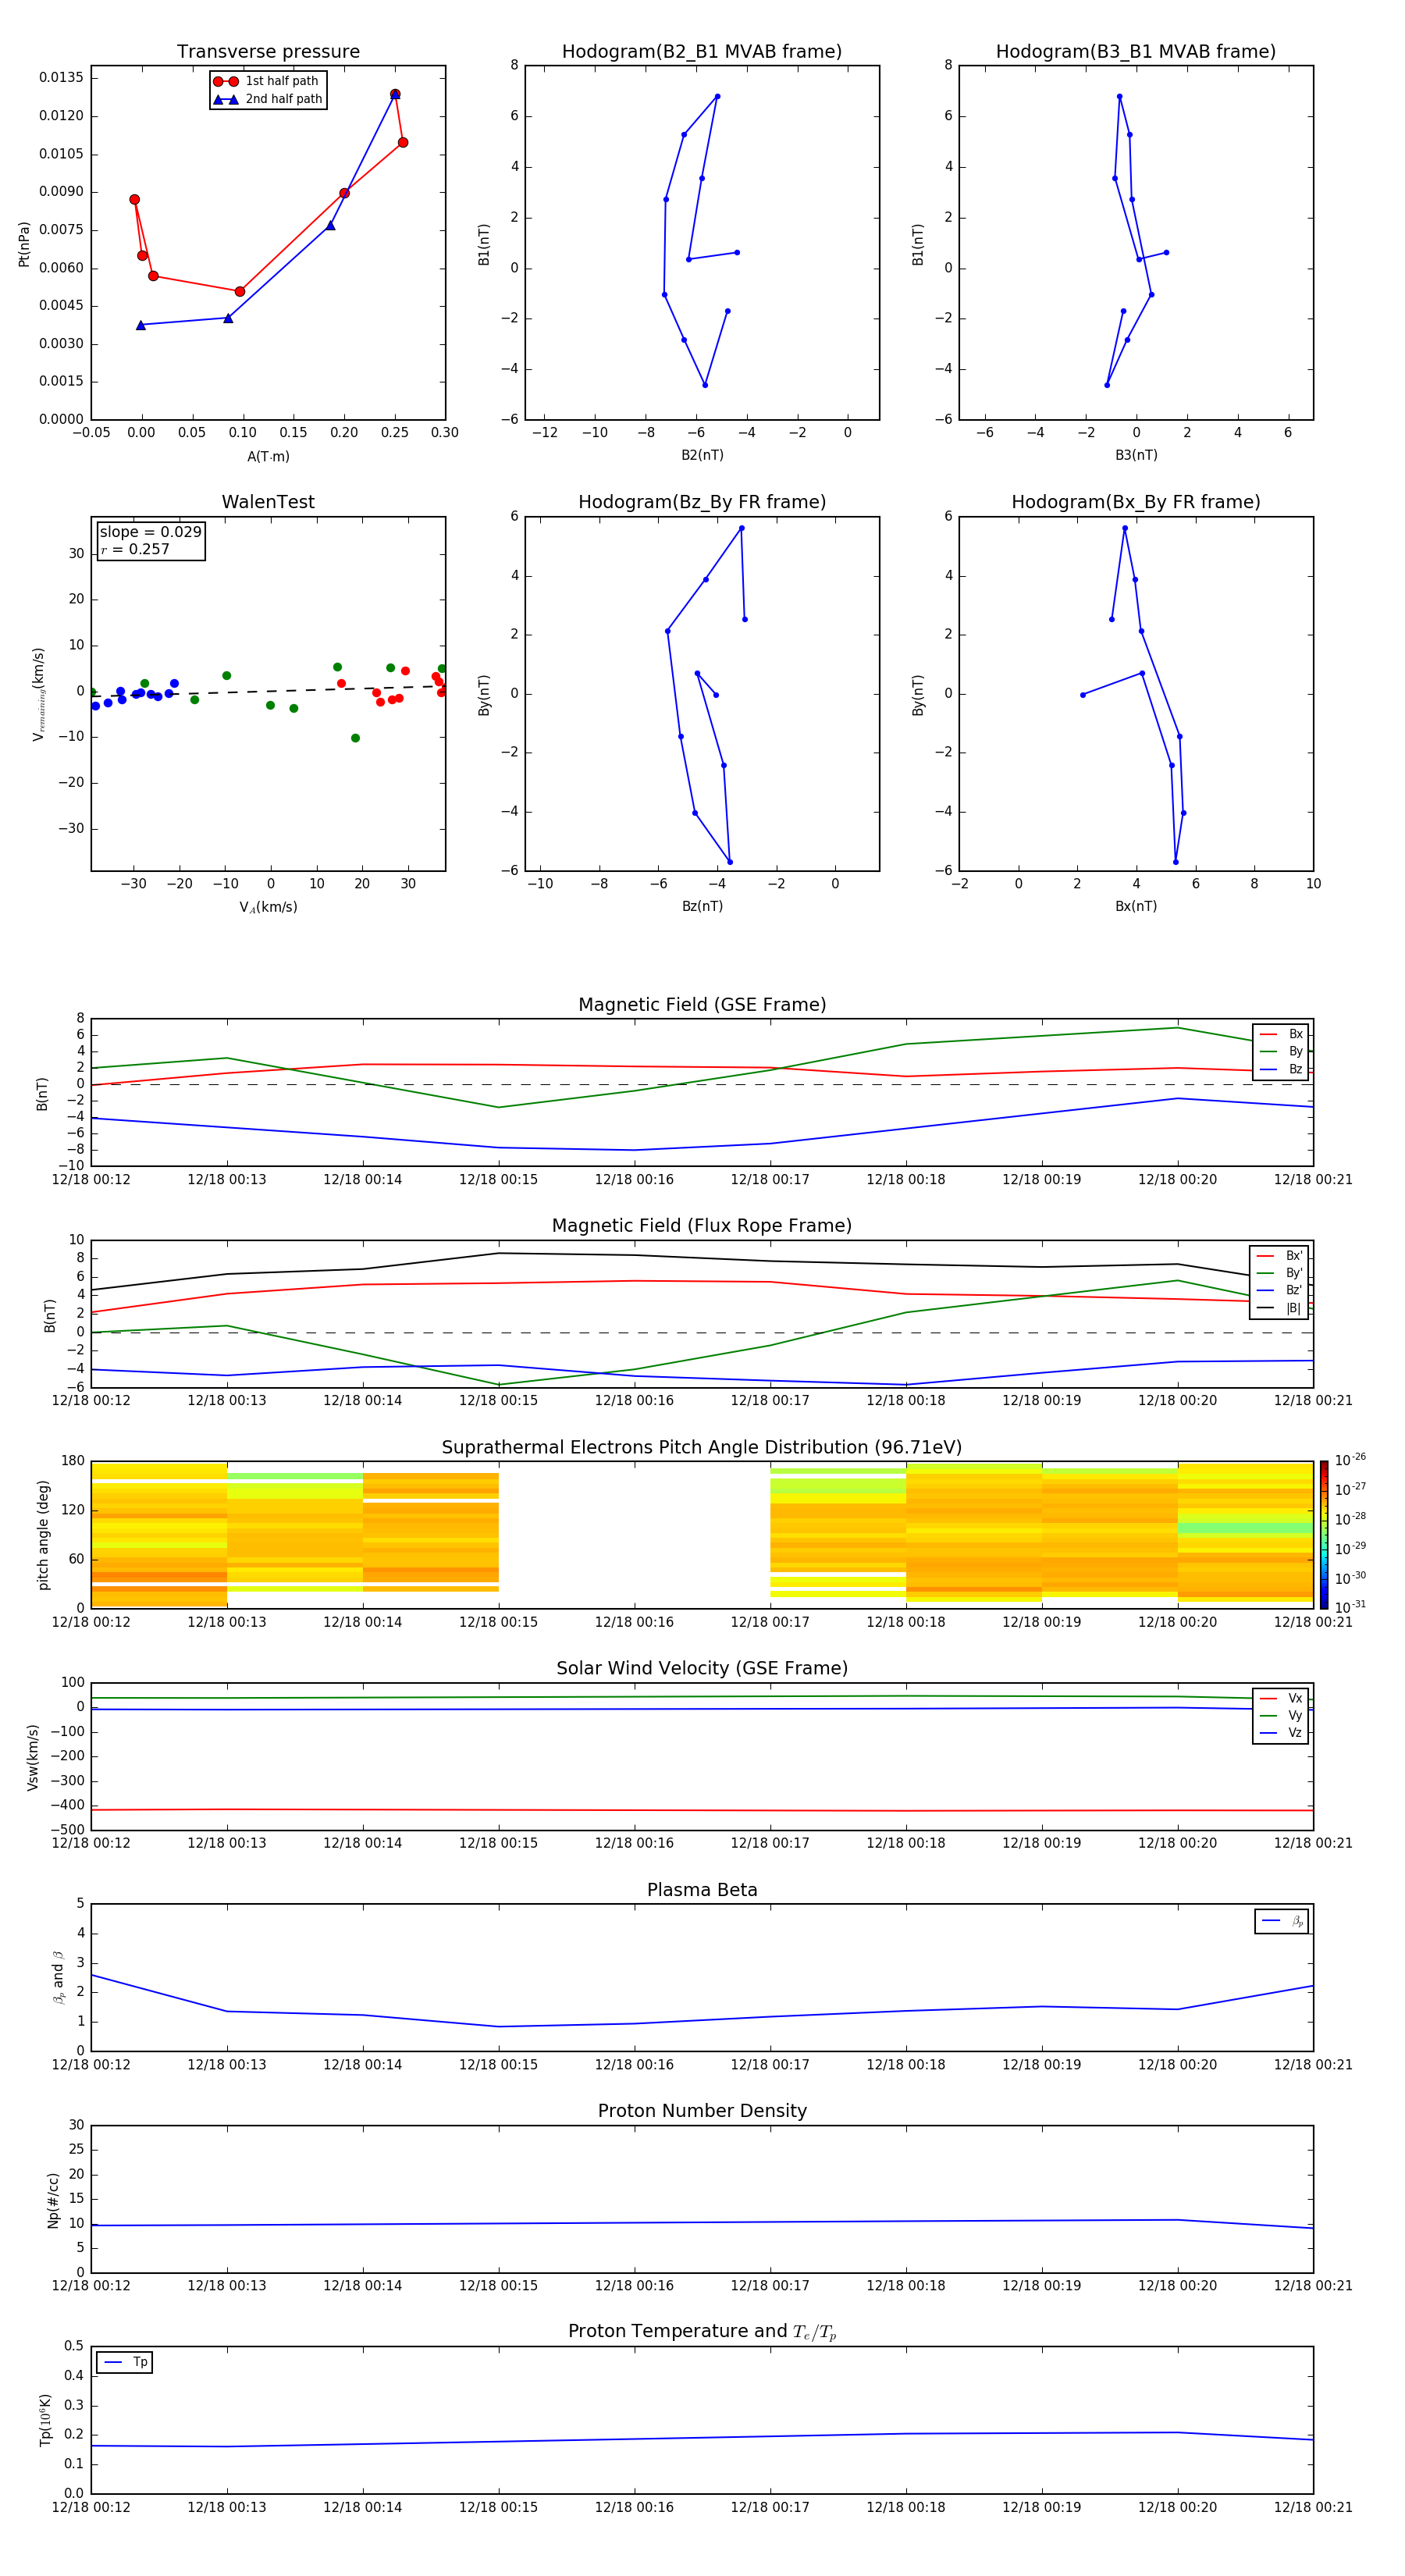1405x2576 pixels.
Task: Select the 10^-26 colorbar tick label
Action: pos(1350,1460)
